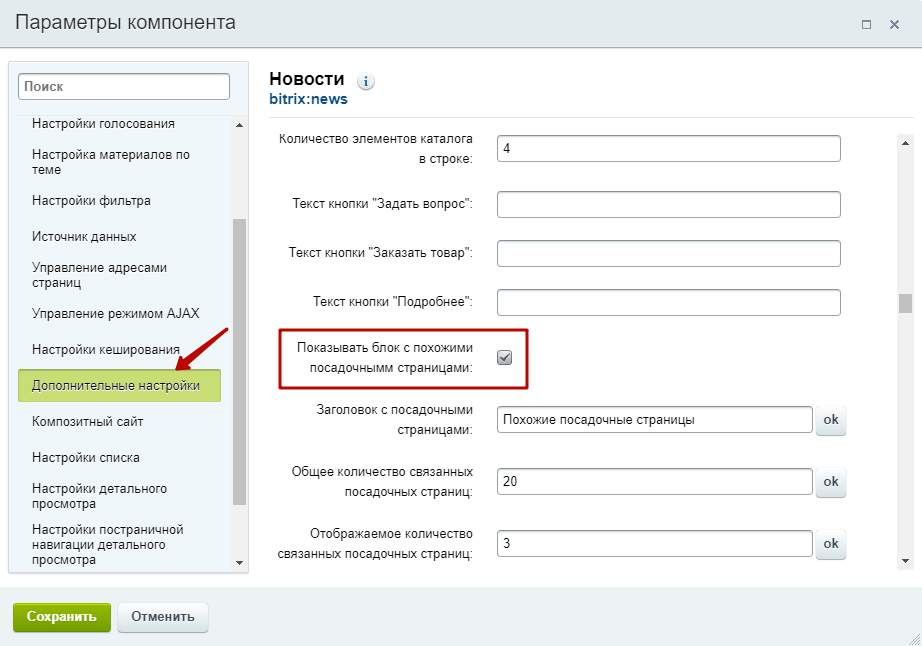Click the Количество элементов каталога в строке field
Image resolution: width=922 pixels, height=646 pixels.
click(x=669, y=148)
